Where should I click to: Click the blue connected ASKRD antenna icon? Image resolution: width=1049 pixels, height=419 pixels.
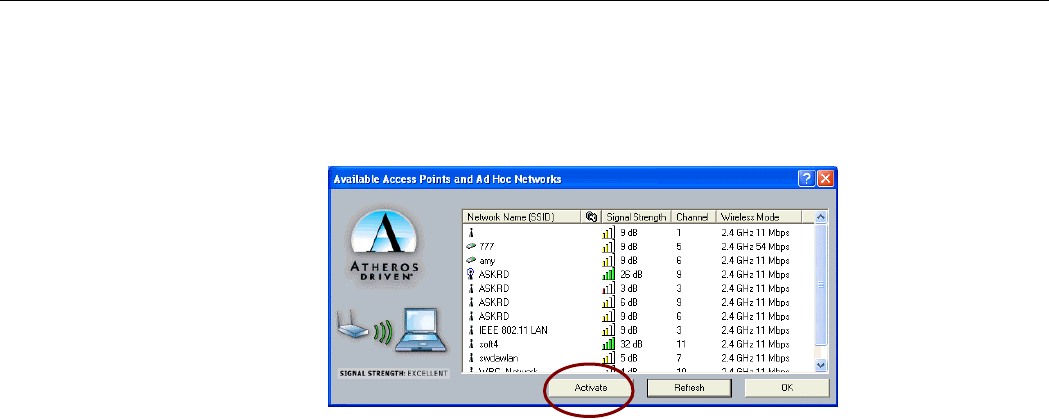pos(471,274)
